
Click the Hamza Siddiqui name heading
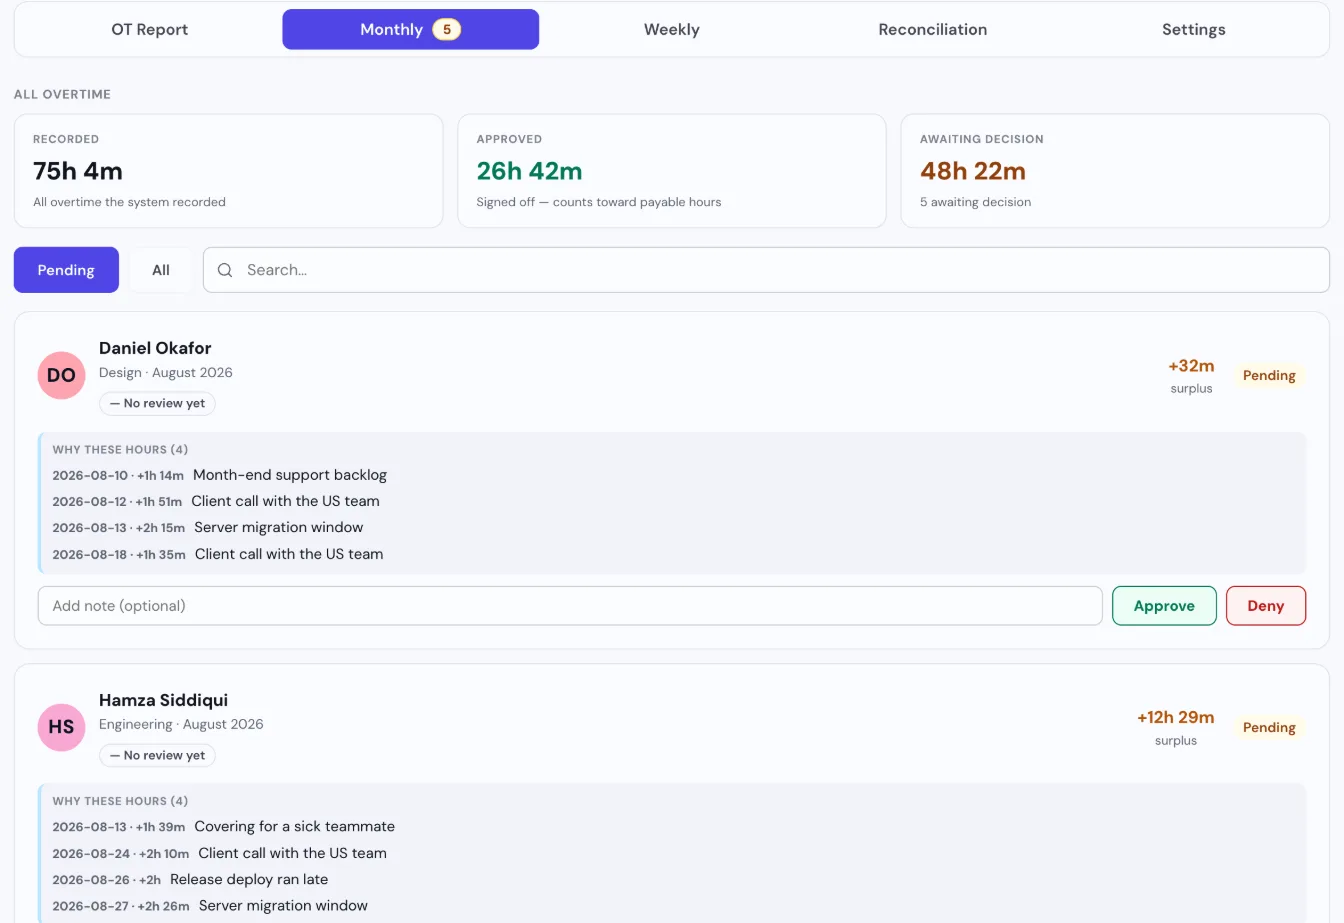(163, 700)
